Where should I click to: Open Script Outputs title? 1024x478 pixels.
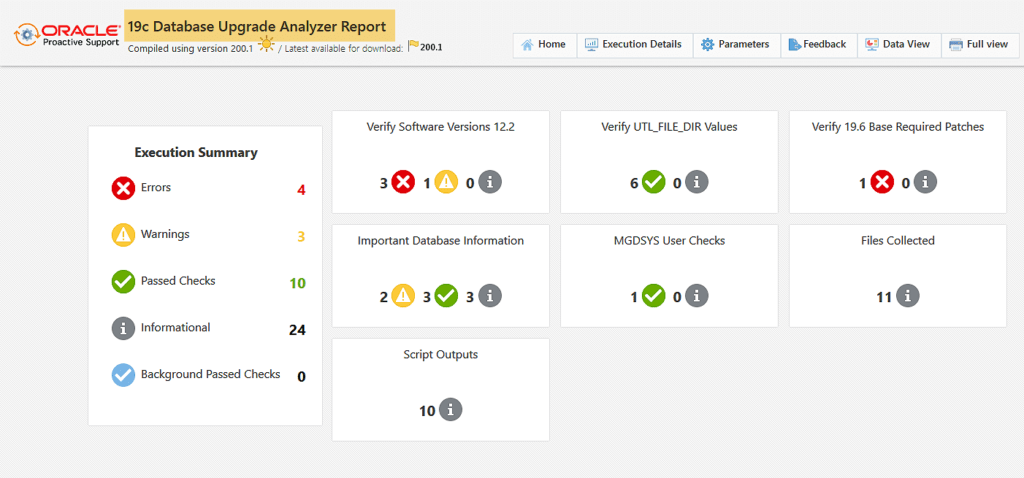[x=441, y=355]
